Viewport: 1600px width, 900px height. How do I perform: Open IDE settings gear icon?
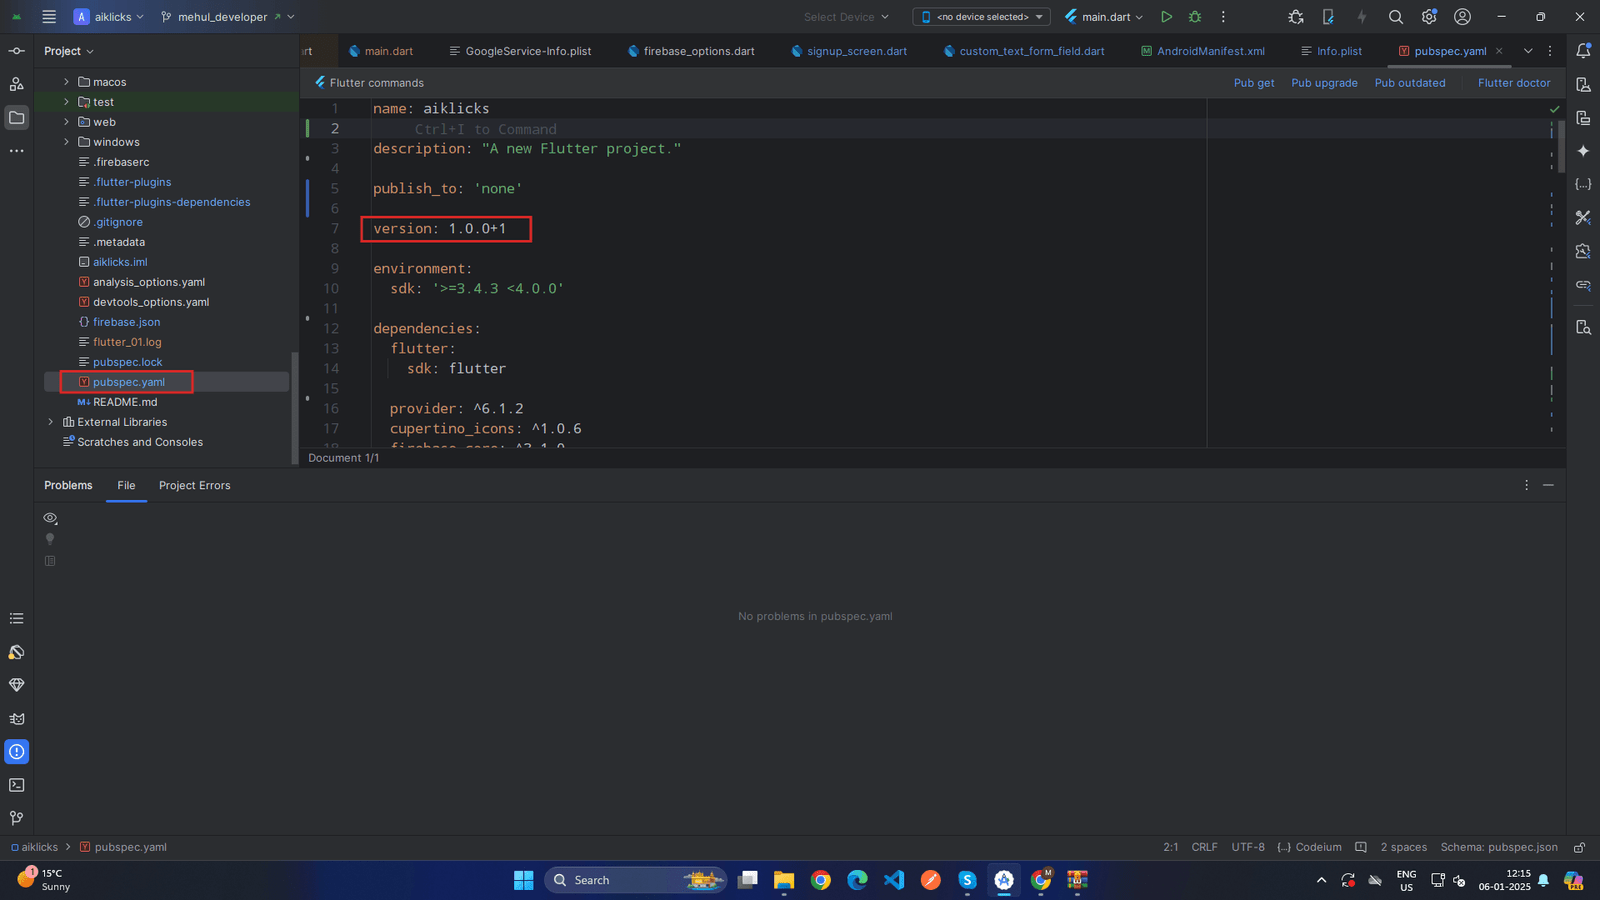coord(1429,17)
